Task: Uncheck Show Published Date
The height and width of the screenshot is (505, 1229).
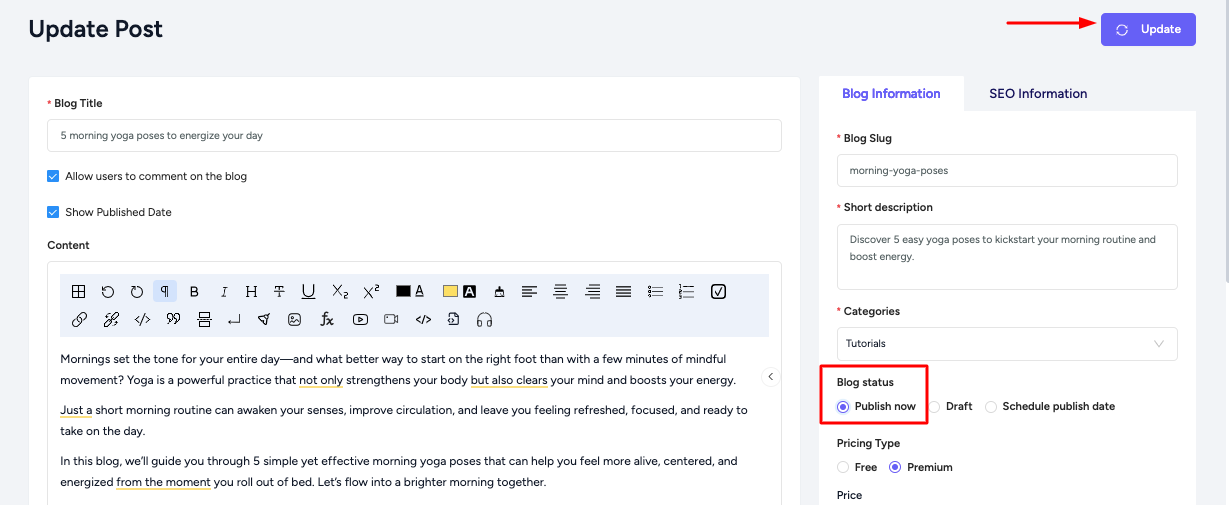Action: click(54, 212)
